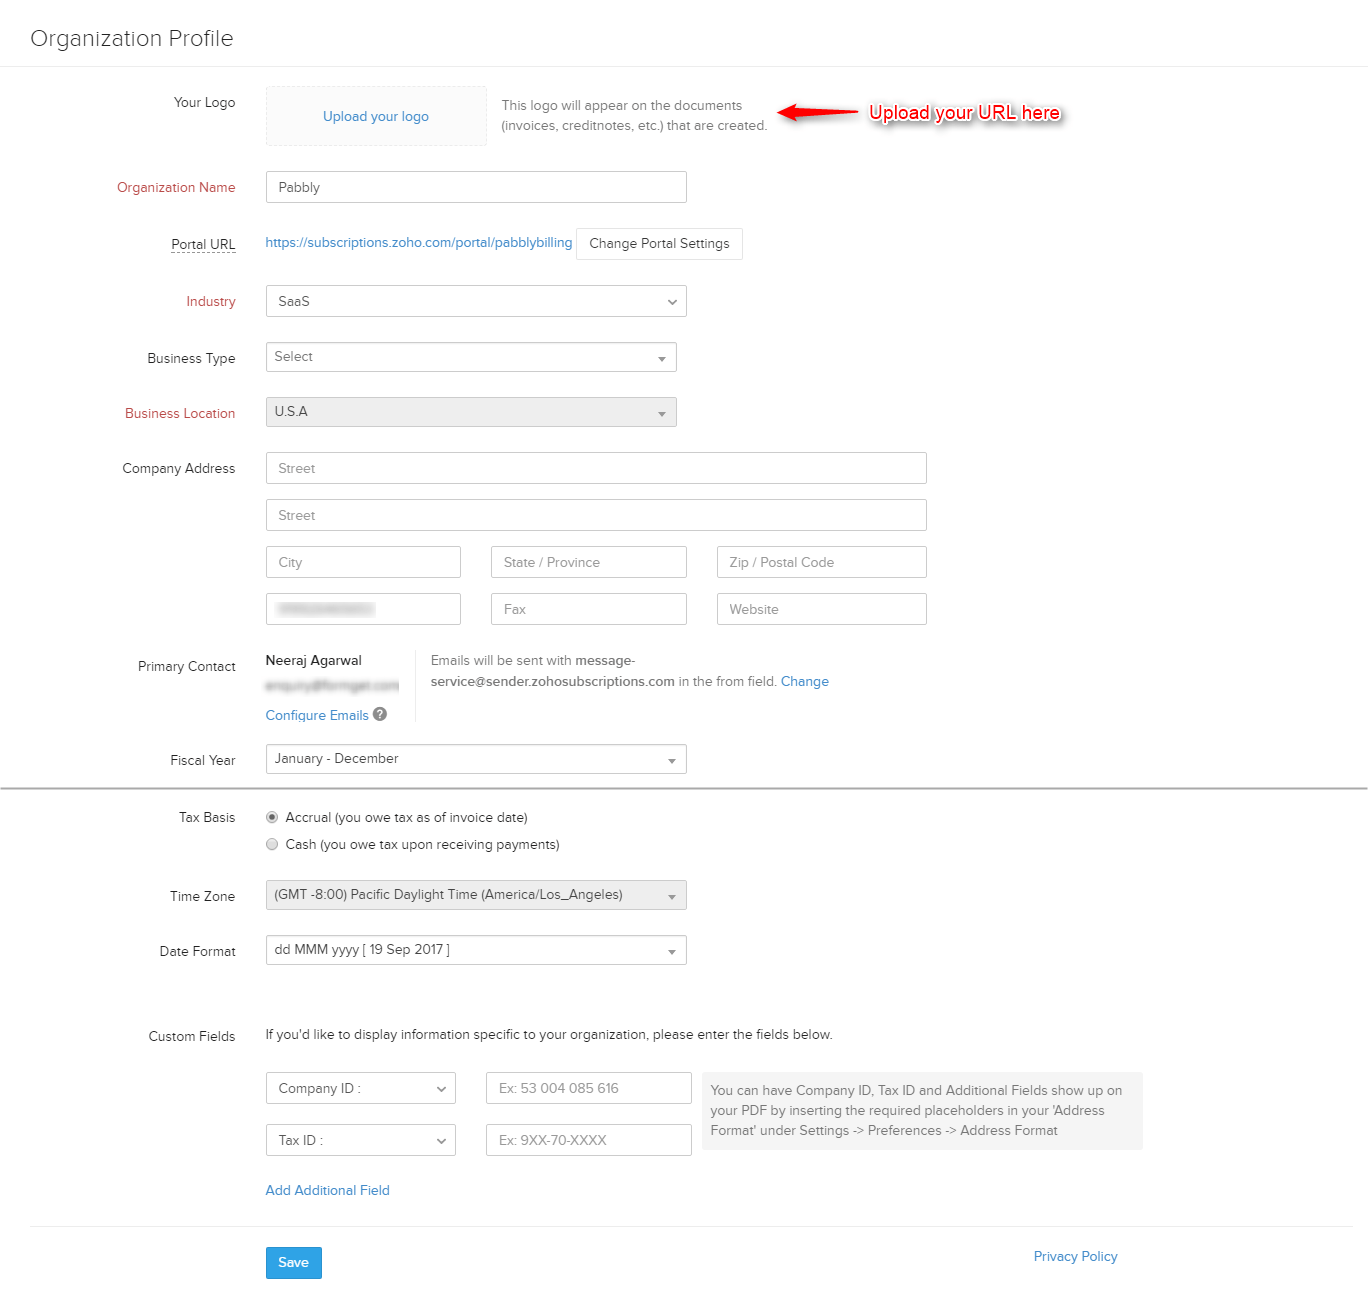Click the Organization Profile heading

pyautogui.click(x=132, y=38)
